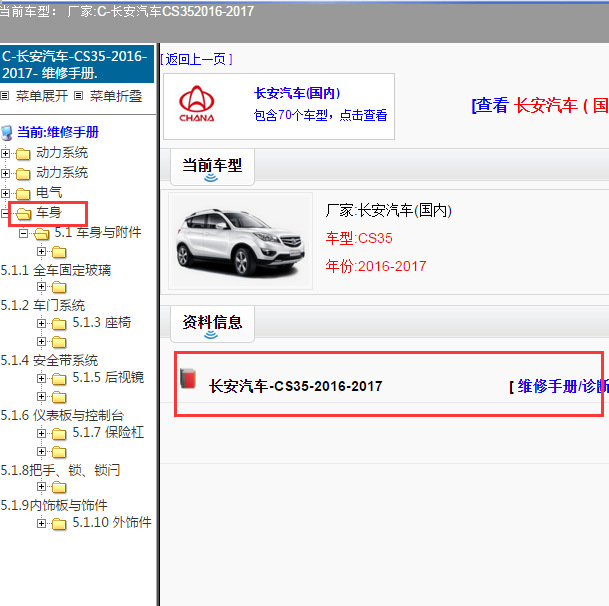
Task: Select the 当前车型 tab
Action: 212,167
